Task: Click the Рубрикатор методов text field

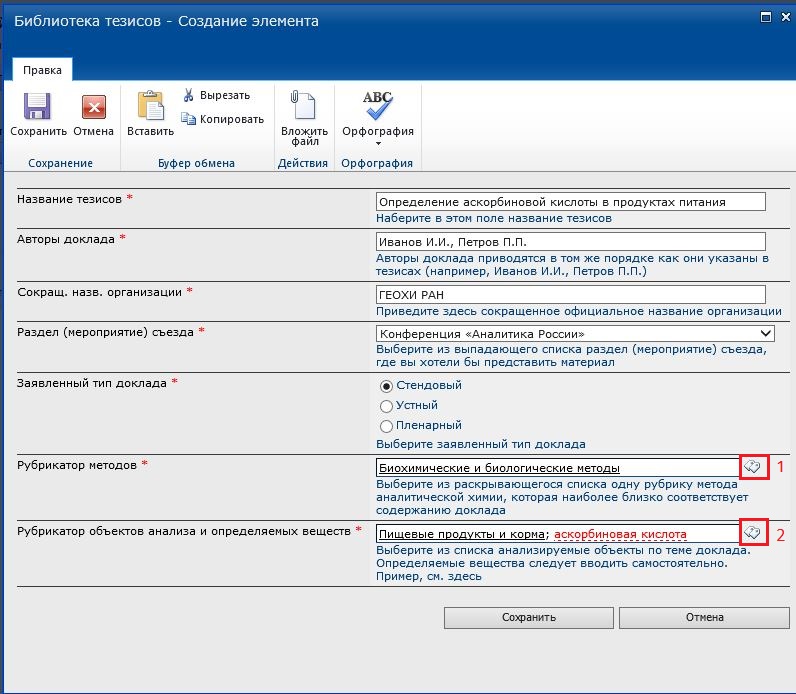Action: [558, 467]
